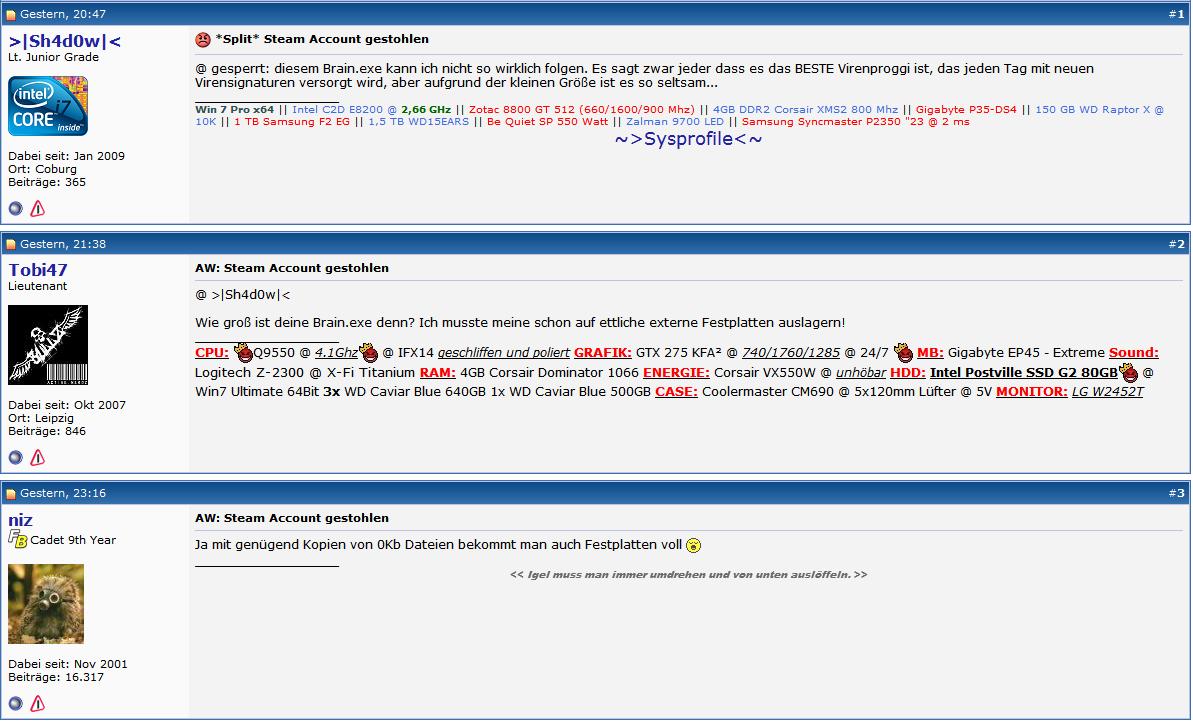
Task: Click niz signature quote about Igel
Action: 689,575
